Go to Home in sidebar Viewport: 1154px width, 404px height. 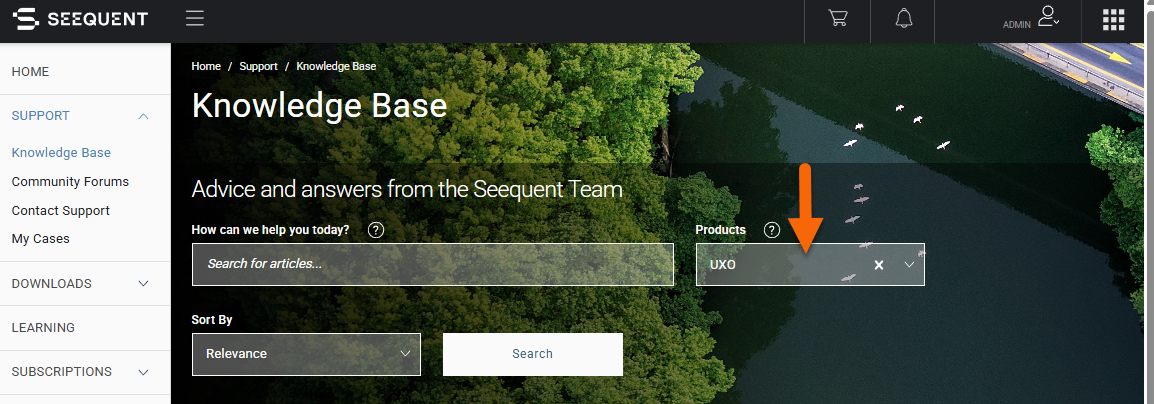[x=30, y=72]
